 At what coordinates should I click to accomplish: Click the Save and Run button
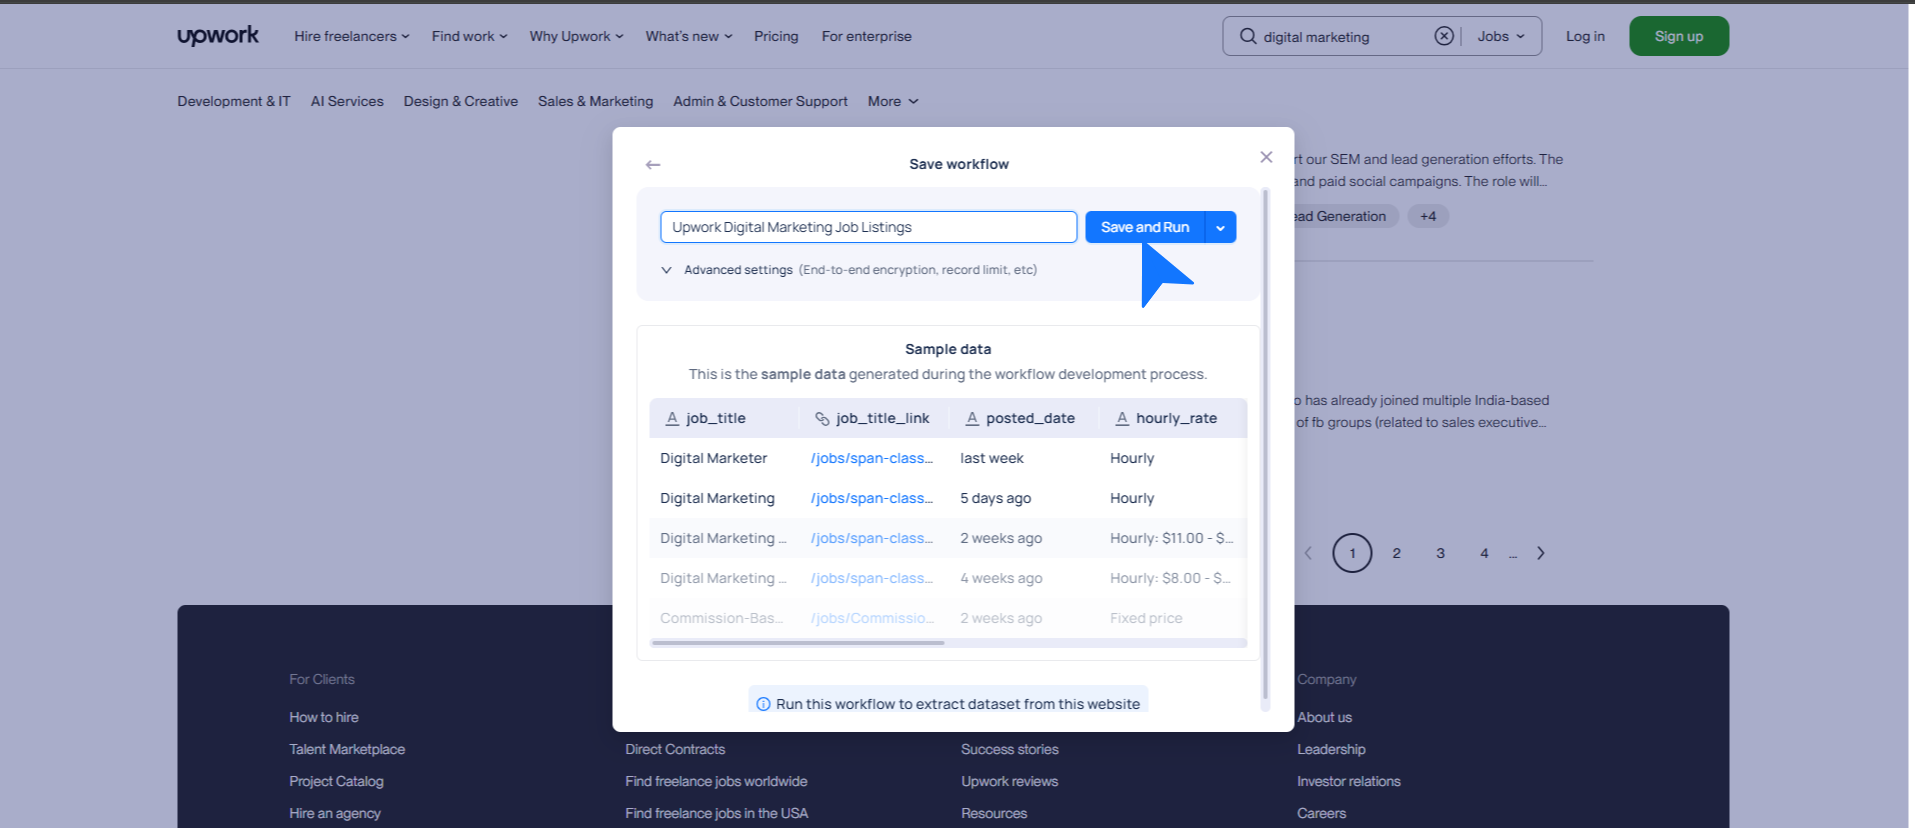point(1144,228)
